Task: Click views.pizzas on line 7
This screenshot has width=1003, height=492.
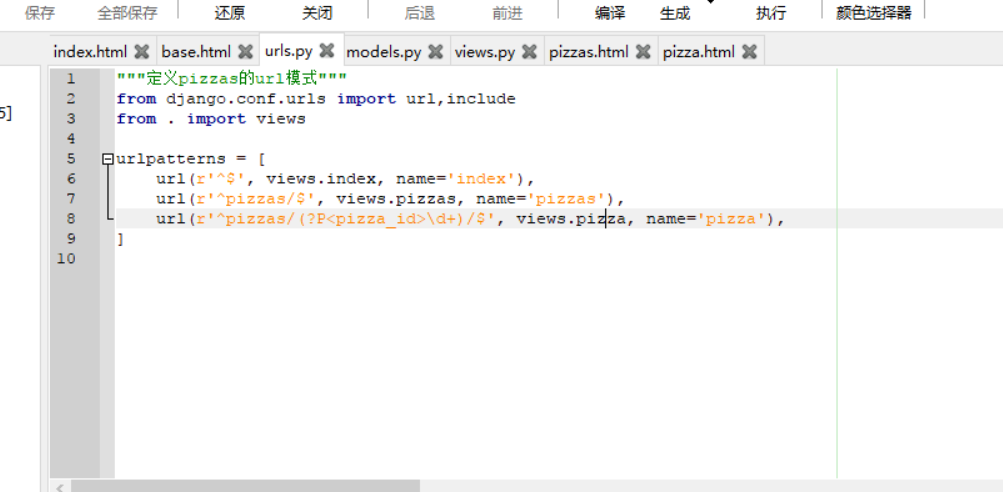Action: point(395,199)
